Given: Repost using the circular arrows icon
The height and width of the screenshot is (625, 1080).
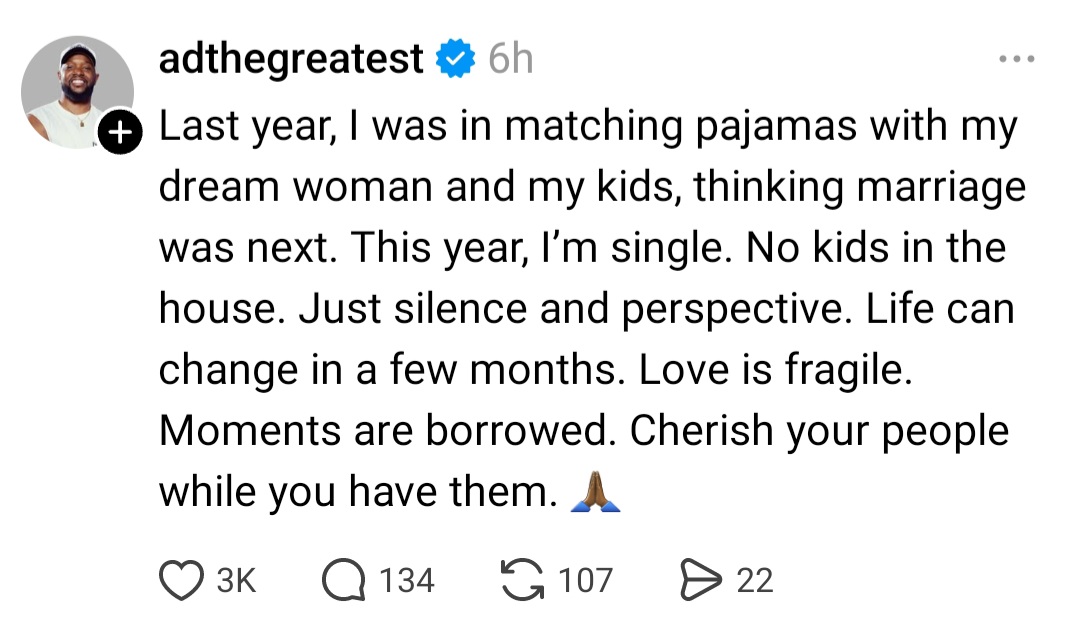Looking at the screenshot, I should click(524, 581).
